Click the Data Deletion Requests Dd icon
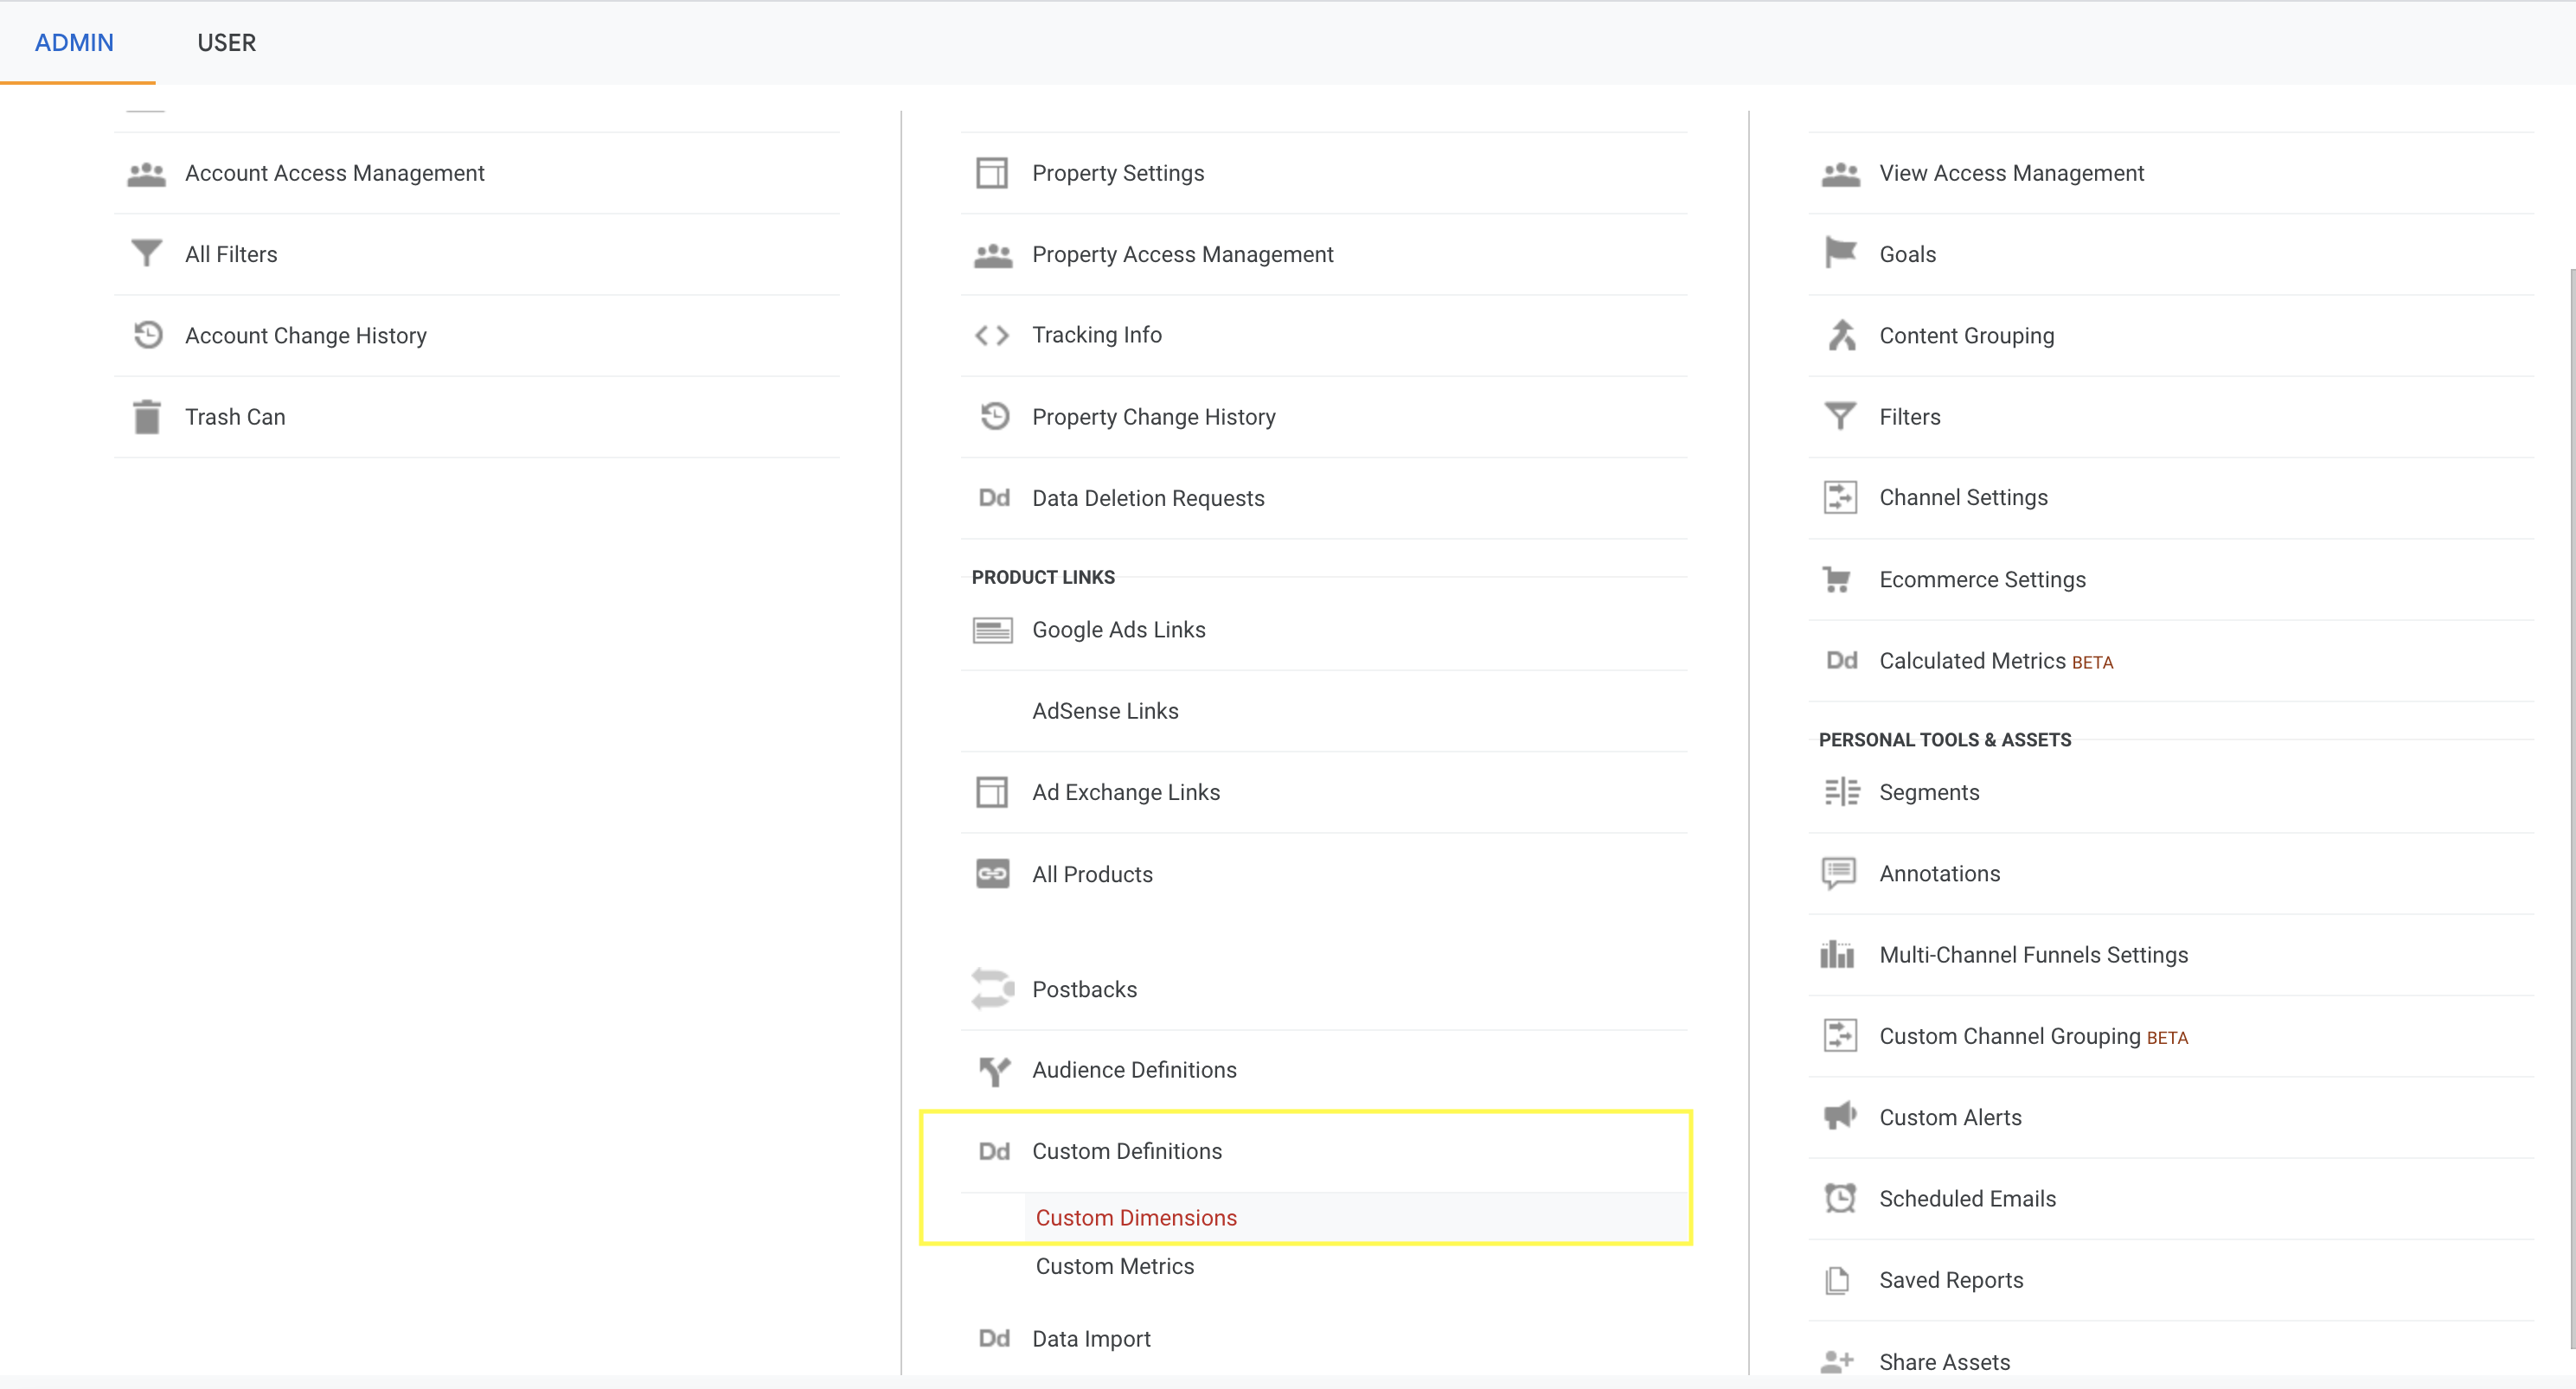The width and height of the screenshot is (2576, 1389). (x=993, y=498)
